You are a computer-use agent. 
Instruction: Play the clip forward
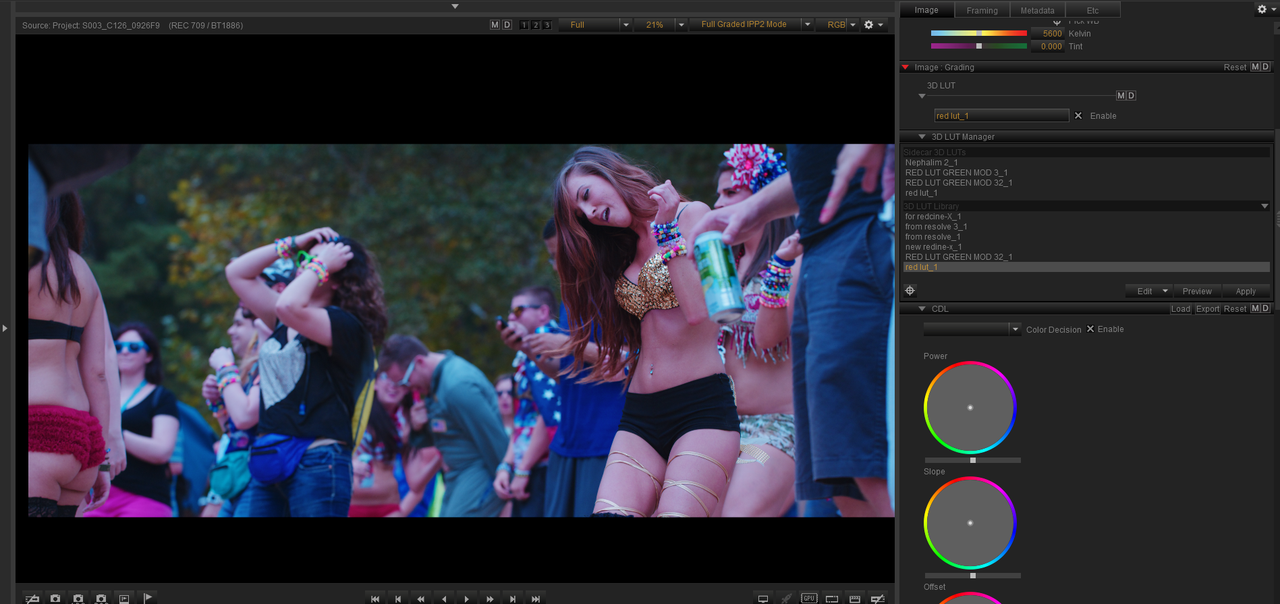coord(467,599)
